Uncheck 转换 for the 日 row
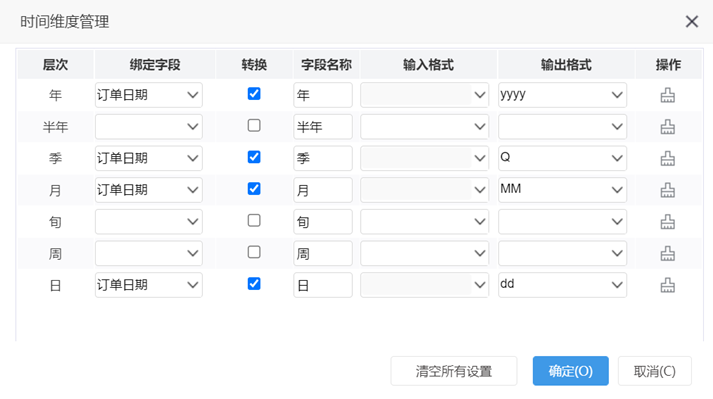The height and width of the screenshot is (399, 713). click(254, 284)
